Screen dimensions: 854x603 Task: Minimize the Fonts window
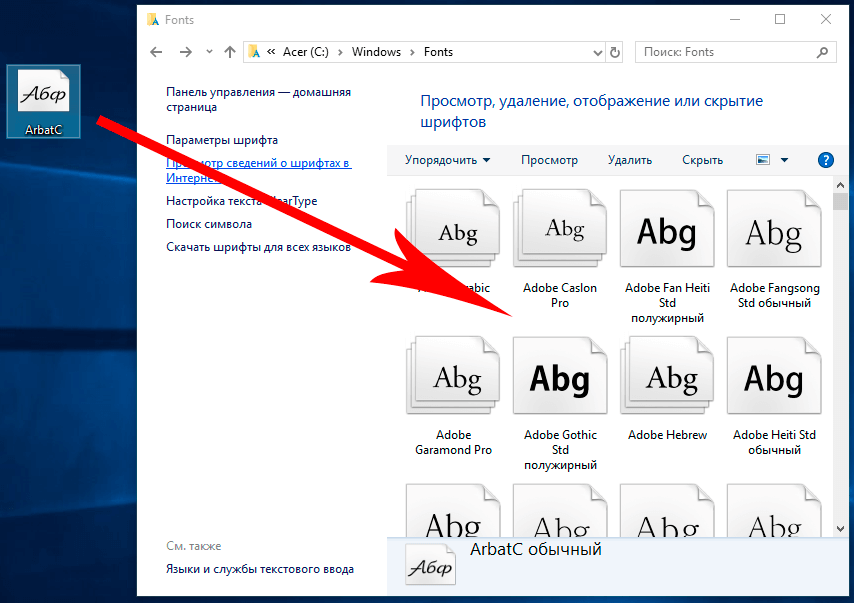pos(735,20)
